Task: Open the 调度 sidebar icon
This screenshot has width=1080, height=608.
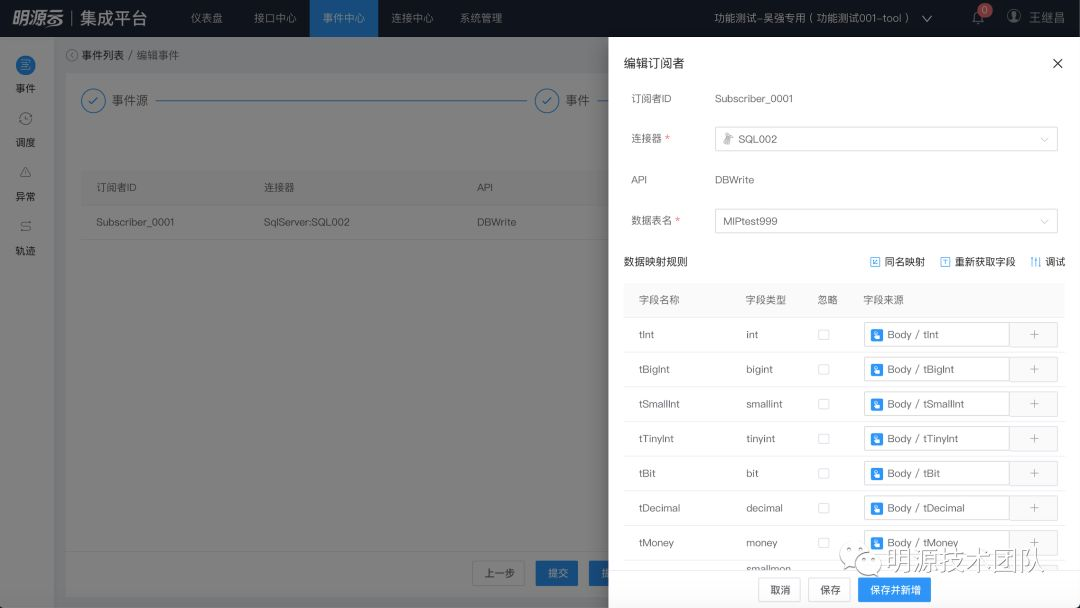Action: [x=25, y=118]
